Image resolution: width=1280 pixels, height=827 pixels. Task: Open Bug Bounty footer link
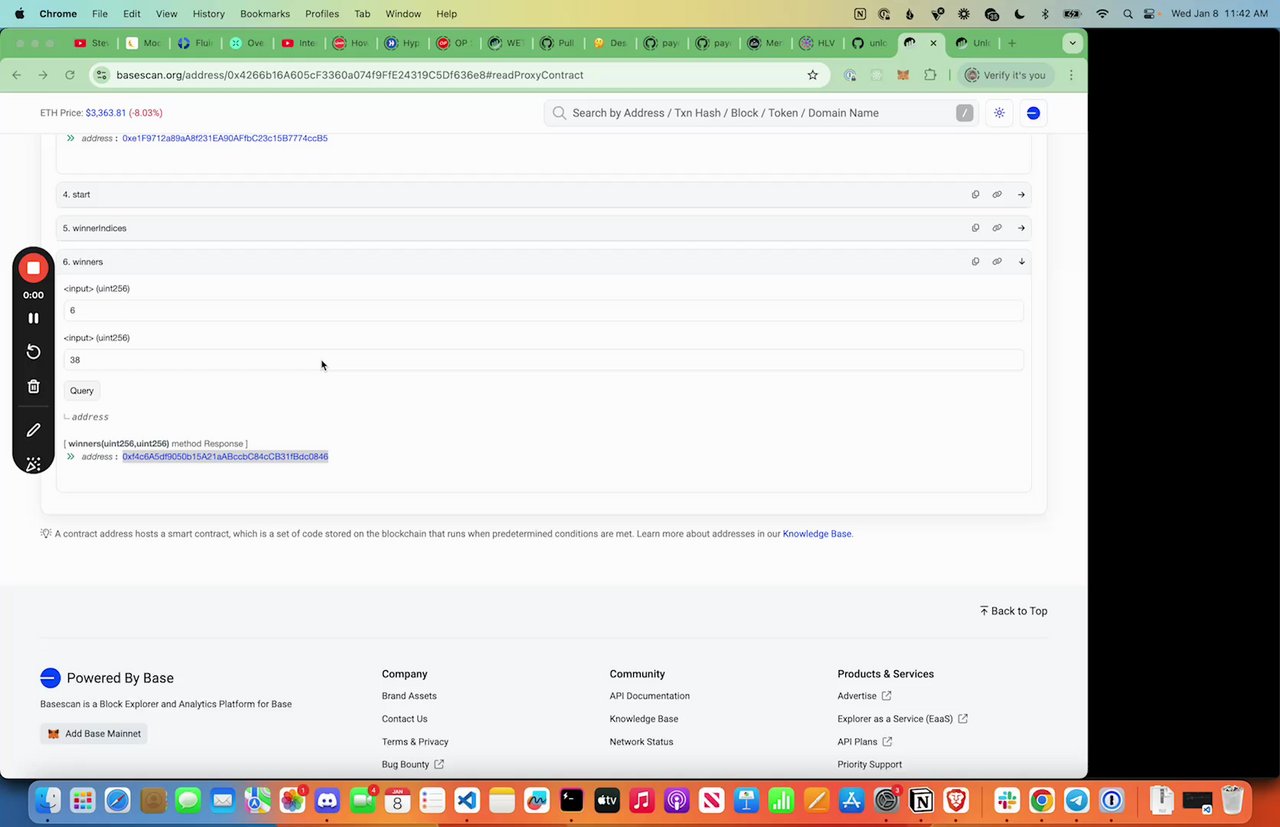point(412,765)
